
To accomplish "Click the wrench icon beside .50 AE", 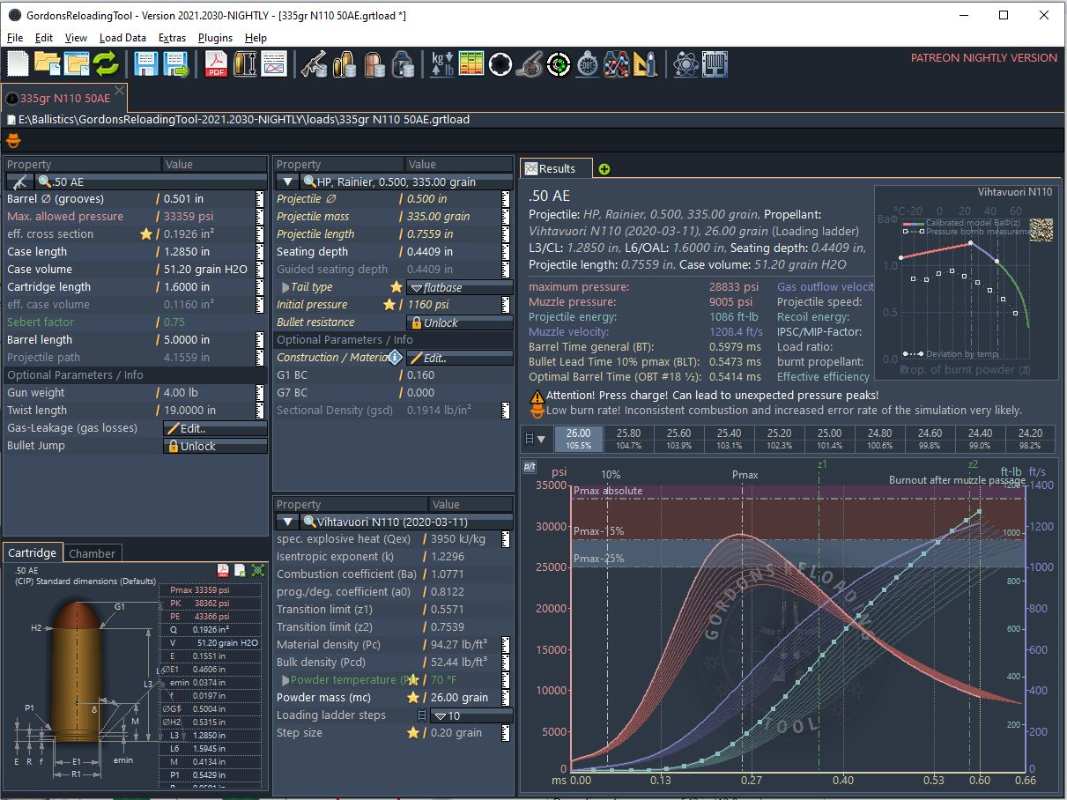I will [x=20, y=182].
